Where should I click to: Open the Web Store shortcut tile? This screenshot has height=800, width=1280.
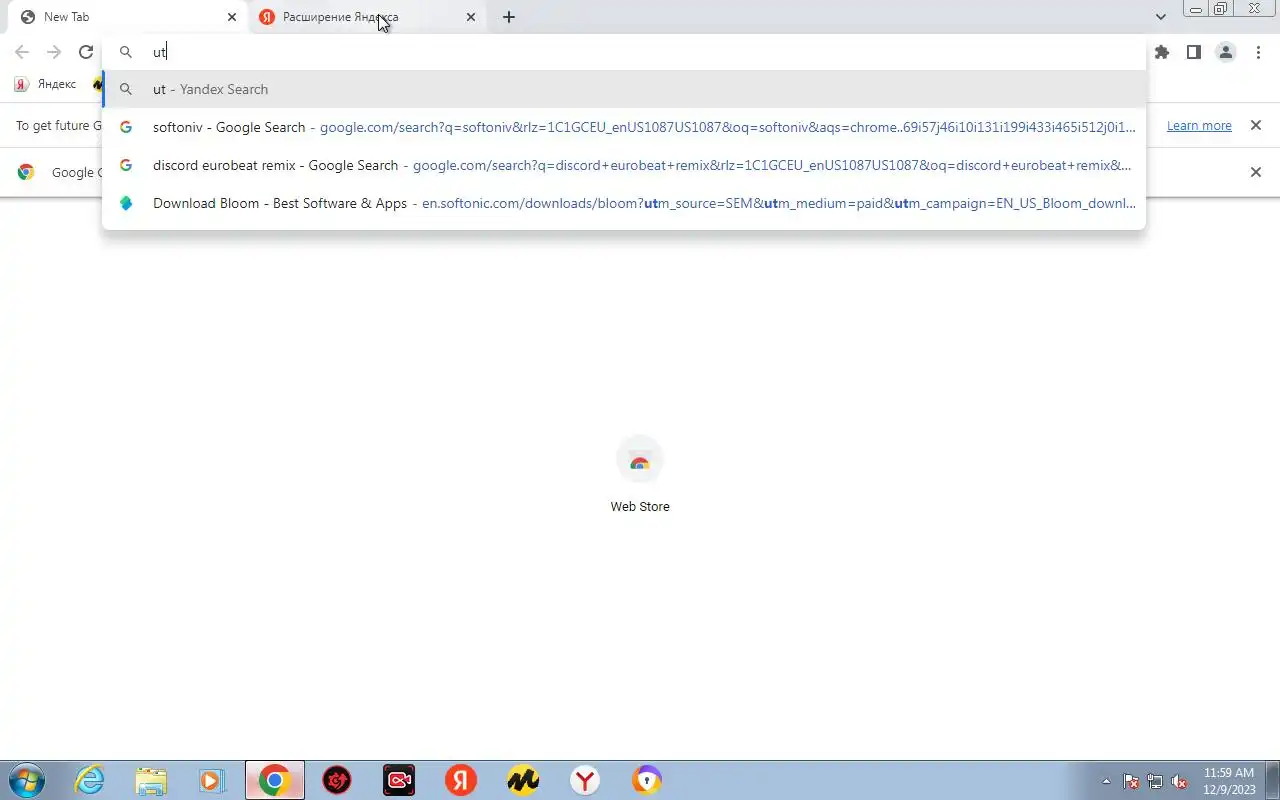click(640, 460)
